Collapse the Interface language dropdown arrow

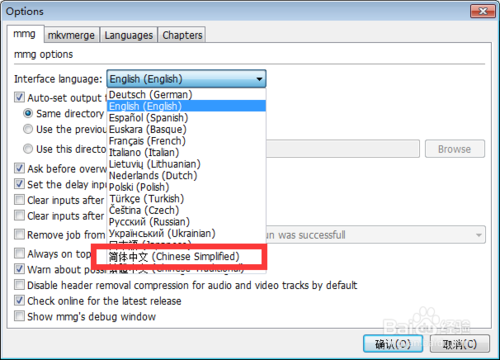[x=259, y=79]
